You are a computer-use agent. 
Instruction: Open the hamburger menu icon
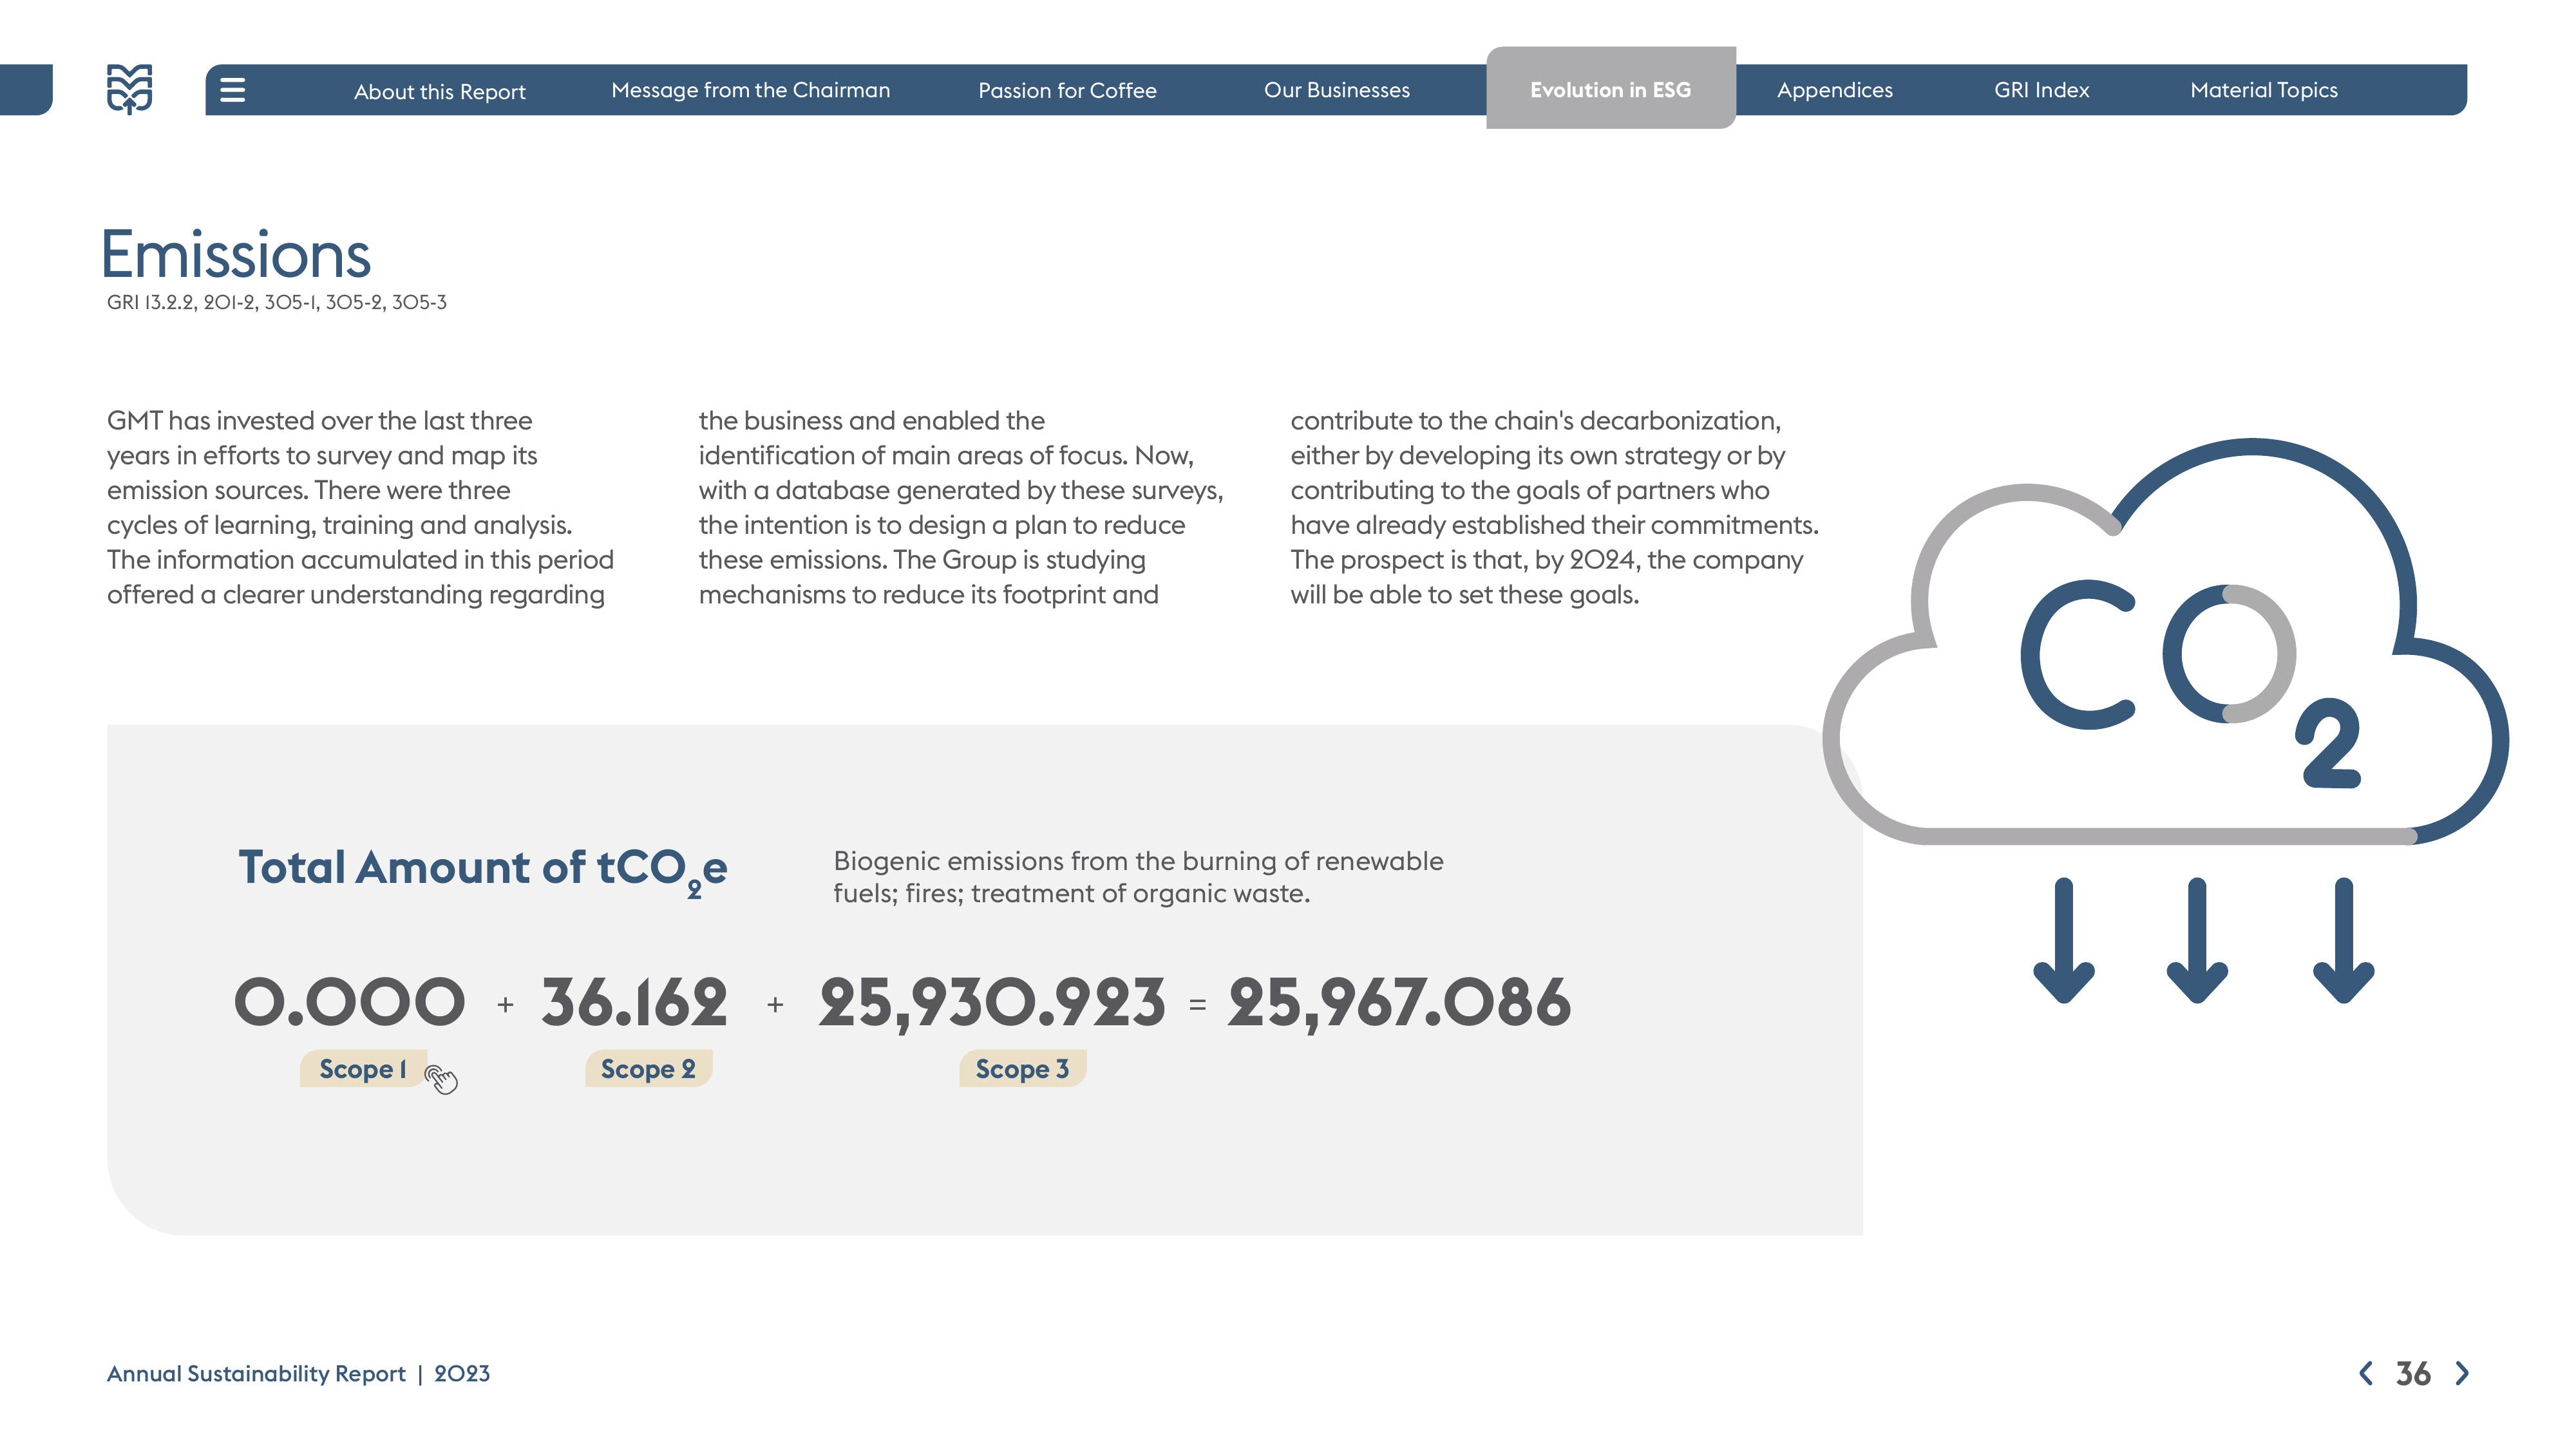pos(232,90)
